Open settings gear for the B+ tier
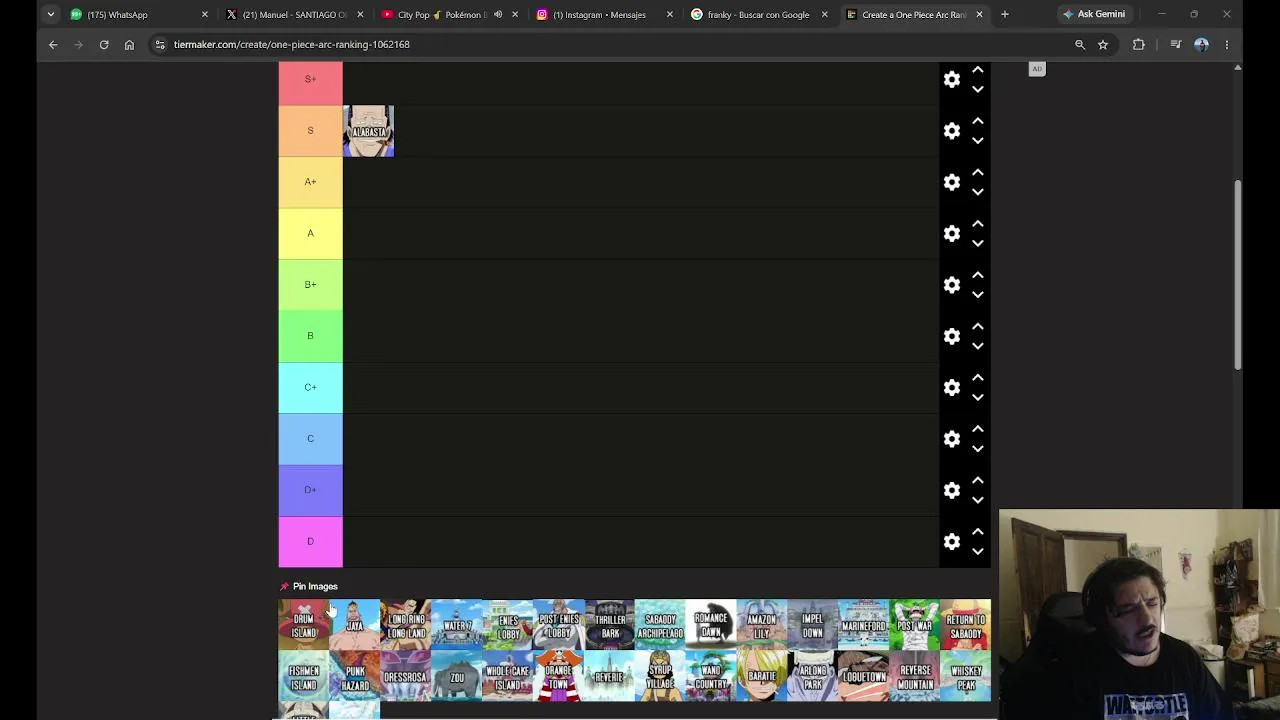 952,285
